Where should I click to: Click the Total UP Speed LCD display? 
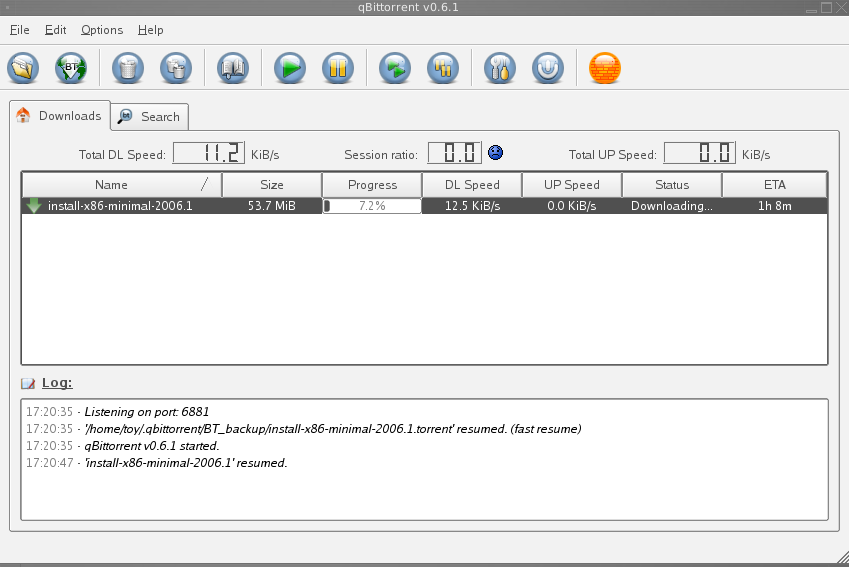tap(700, 153)
